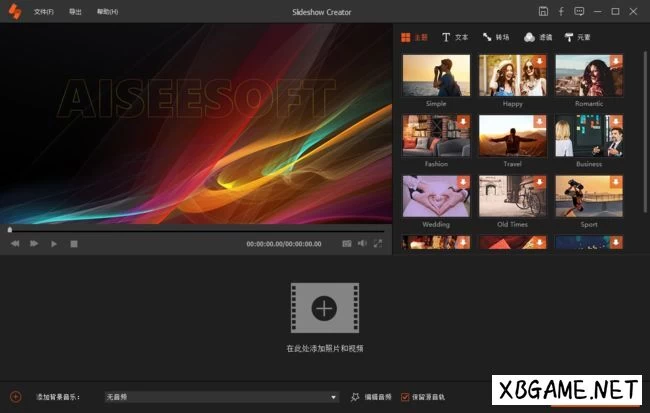Open the Facebook link in the title bar
The width and height of the screenshot is (650, 413).
coord(560,11)
